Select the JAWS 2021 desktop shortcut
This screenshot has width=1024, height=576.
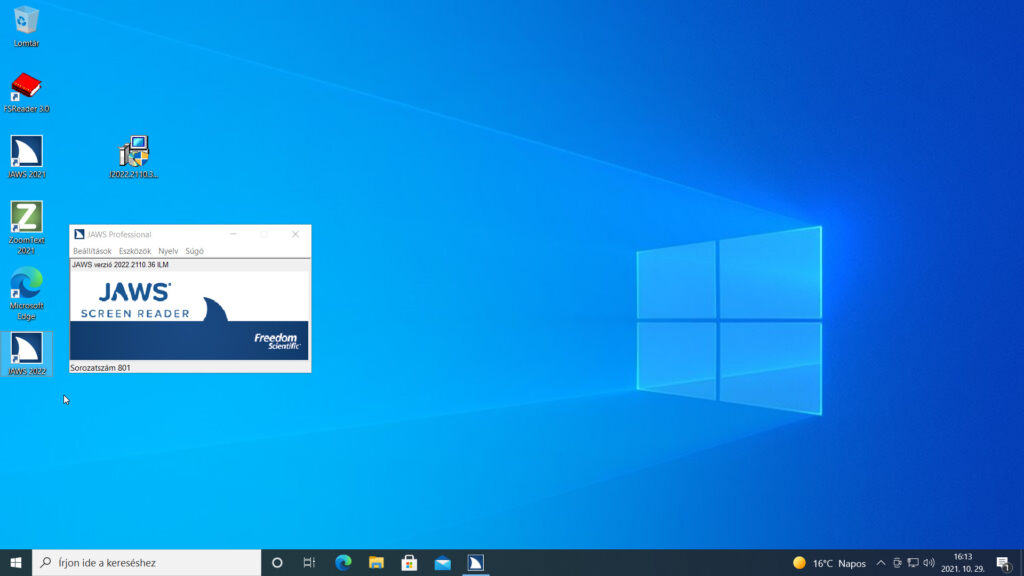(x=26, y=157)
